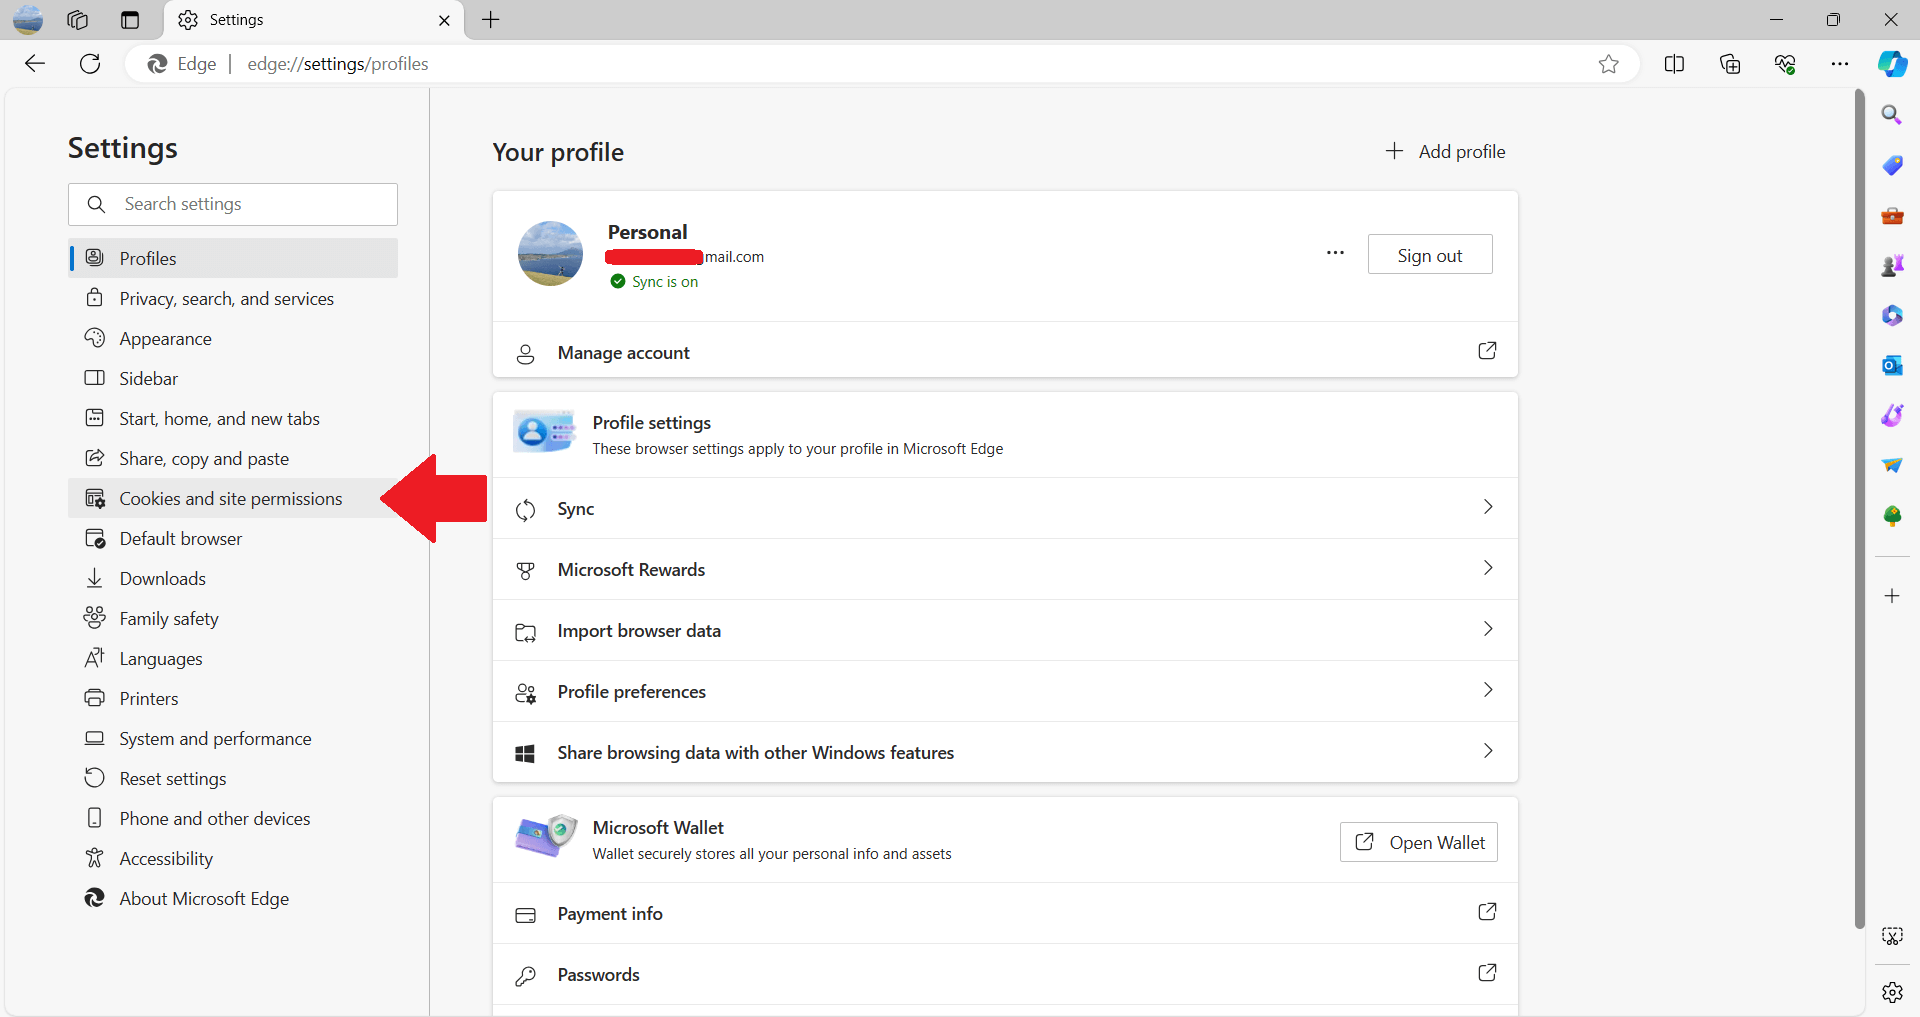This screenshot has width=1920, height=1017.
Task: Open sidebar paper-plane Drop icon
Action: point(1892,465)
